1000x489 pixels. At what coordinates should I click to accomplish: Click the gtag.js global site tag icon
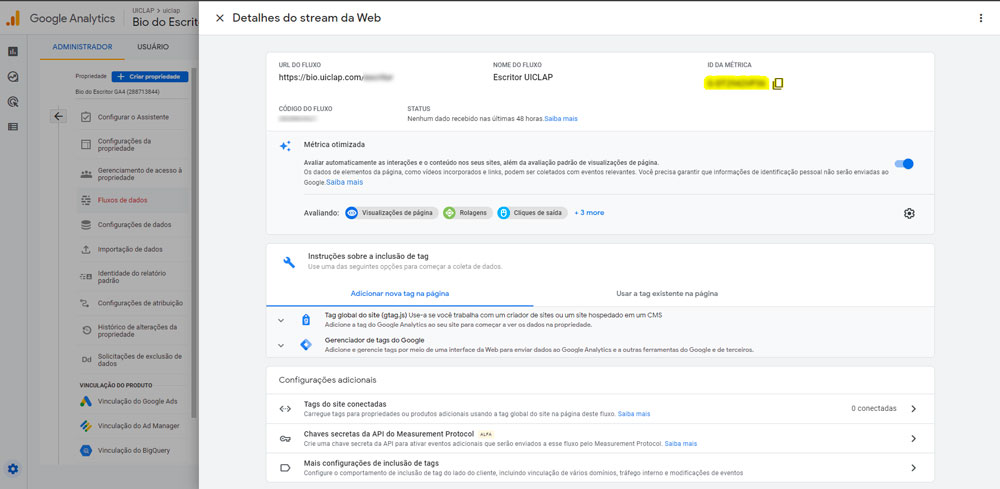[x=306, y=320]
